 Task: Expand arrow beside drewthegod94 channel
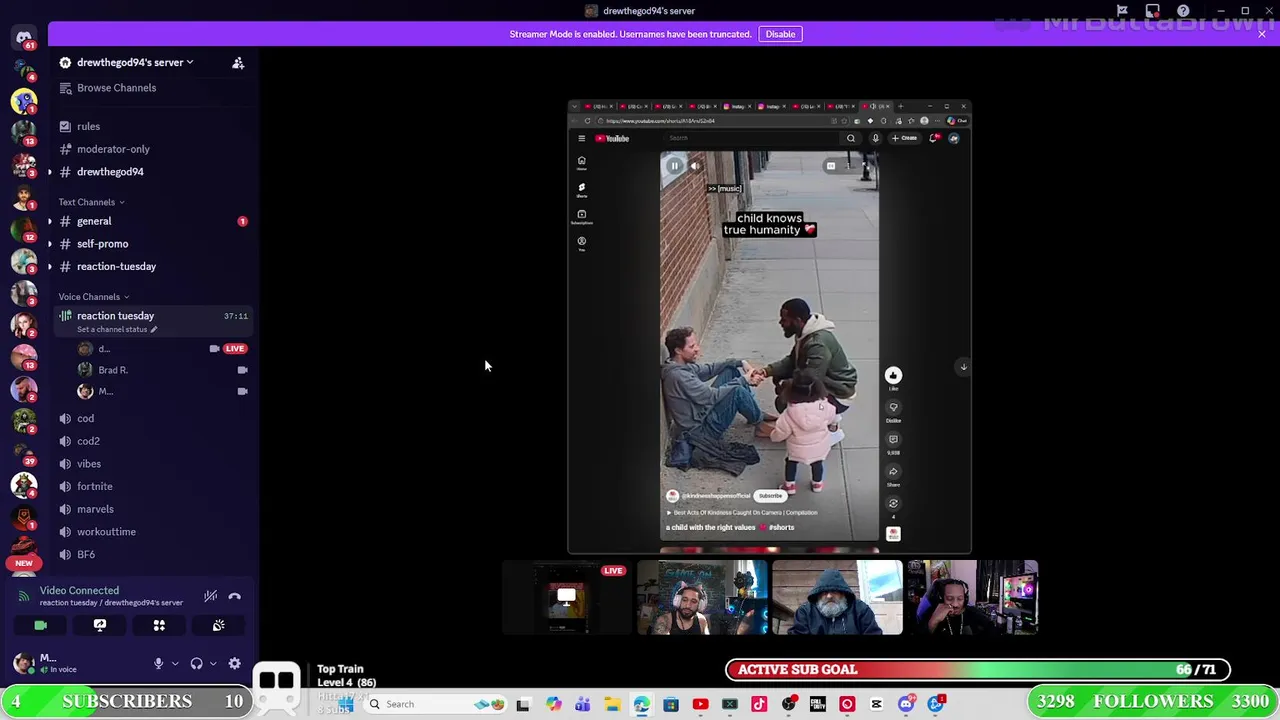50,172
